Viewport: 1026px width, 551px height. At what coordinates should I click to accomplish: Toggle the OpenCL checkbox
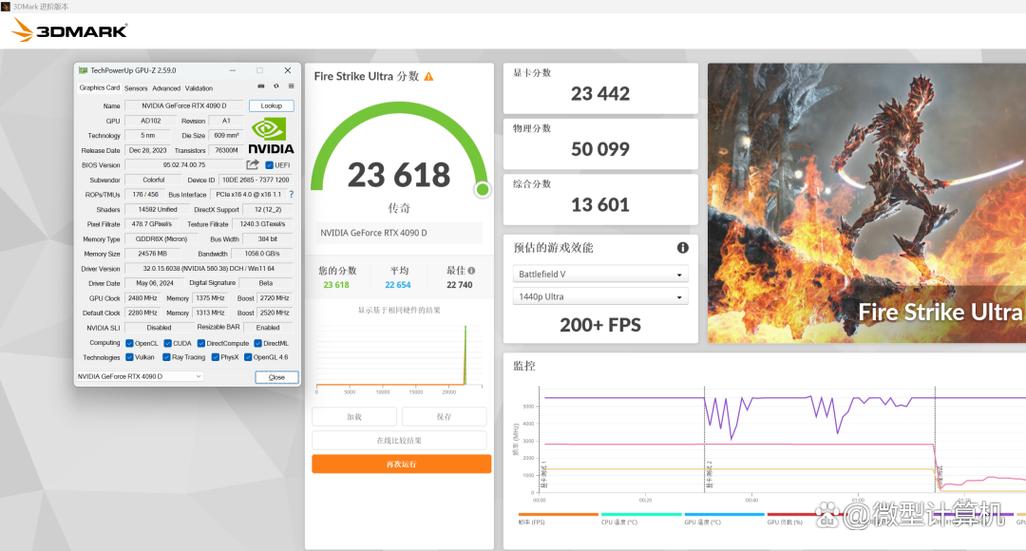tap(129, 343)
